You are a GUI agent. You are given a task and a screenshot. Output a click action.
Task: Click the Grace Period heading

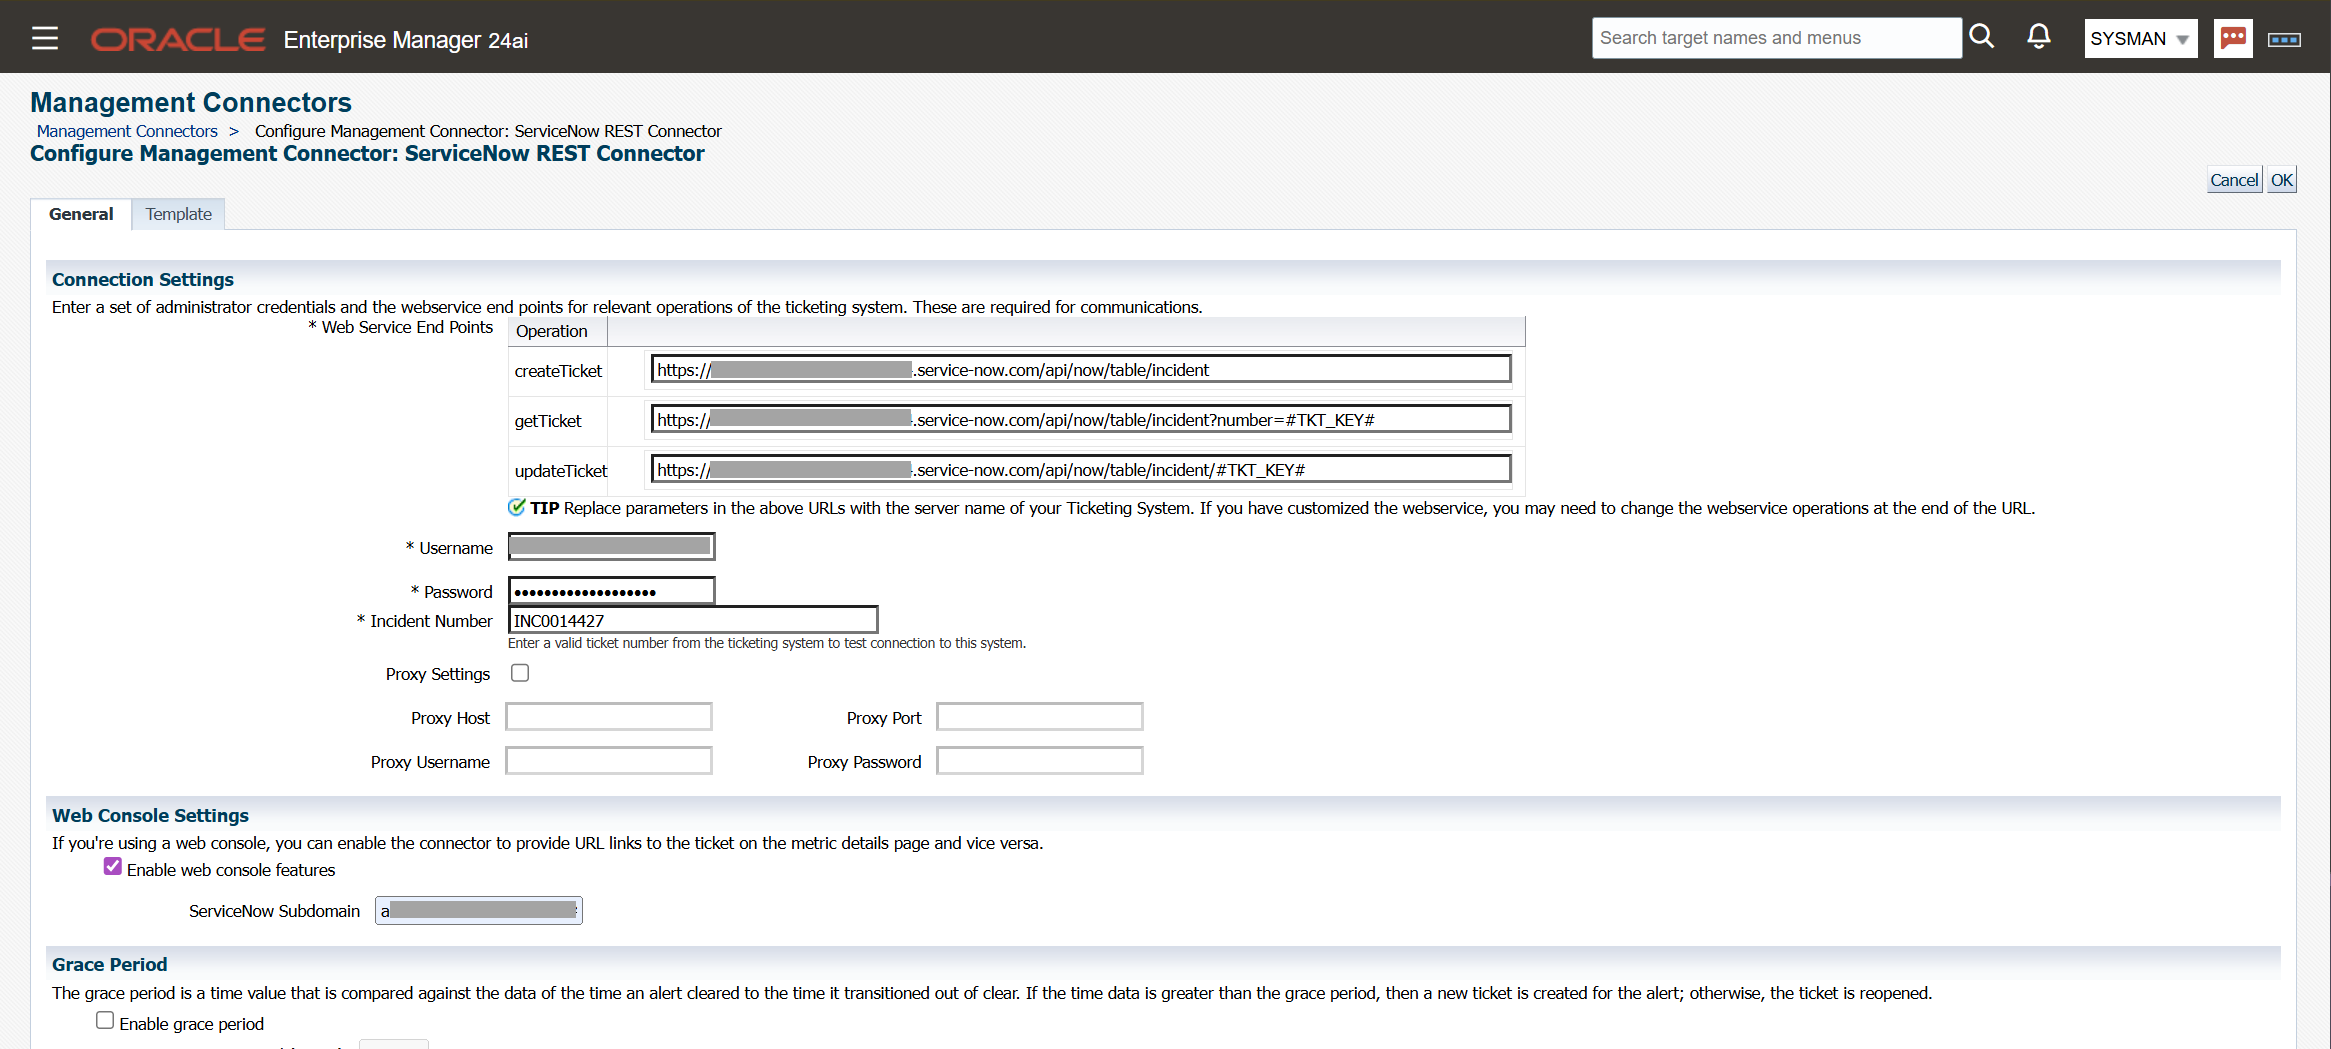pos(110,965)
